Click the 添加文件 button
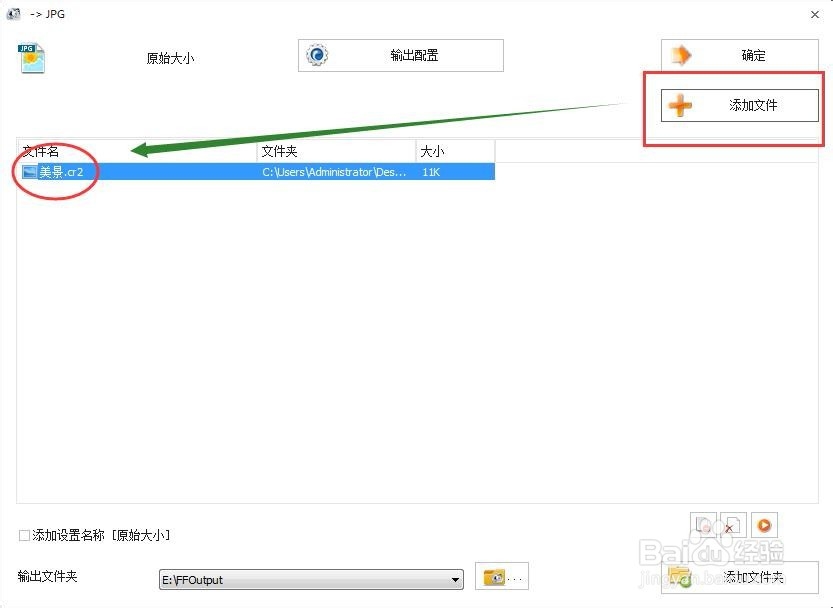 pyautogui.click(x=740, y=105)
